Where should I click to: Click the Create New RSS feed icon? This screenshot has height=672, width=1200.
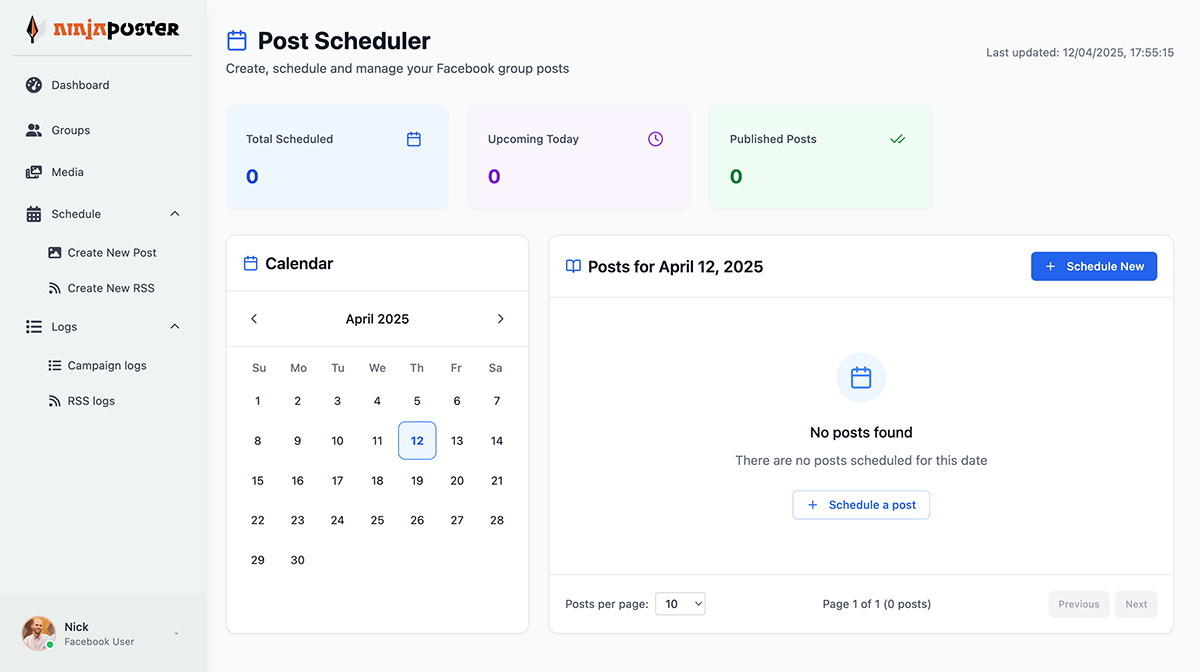[55, 288]
